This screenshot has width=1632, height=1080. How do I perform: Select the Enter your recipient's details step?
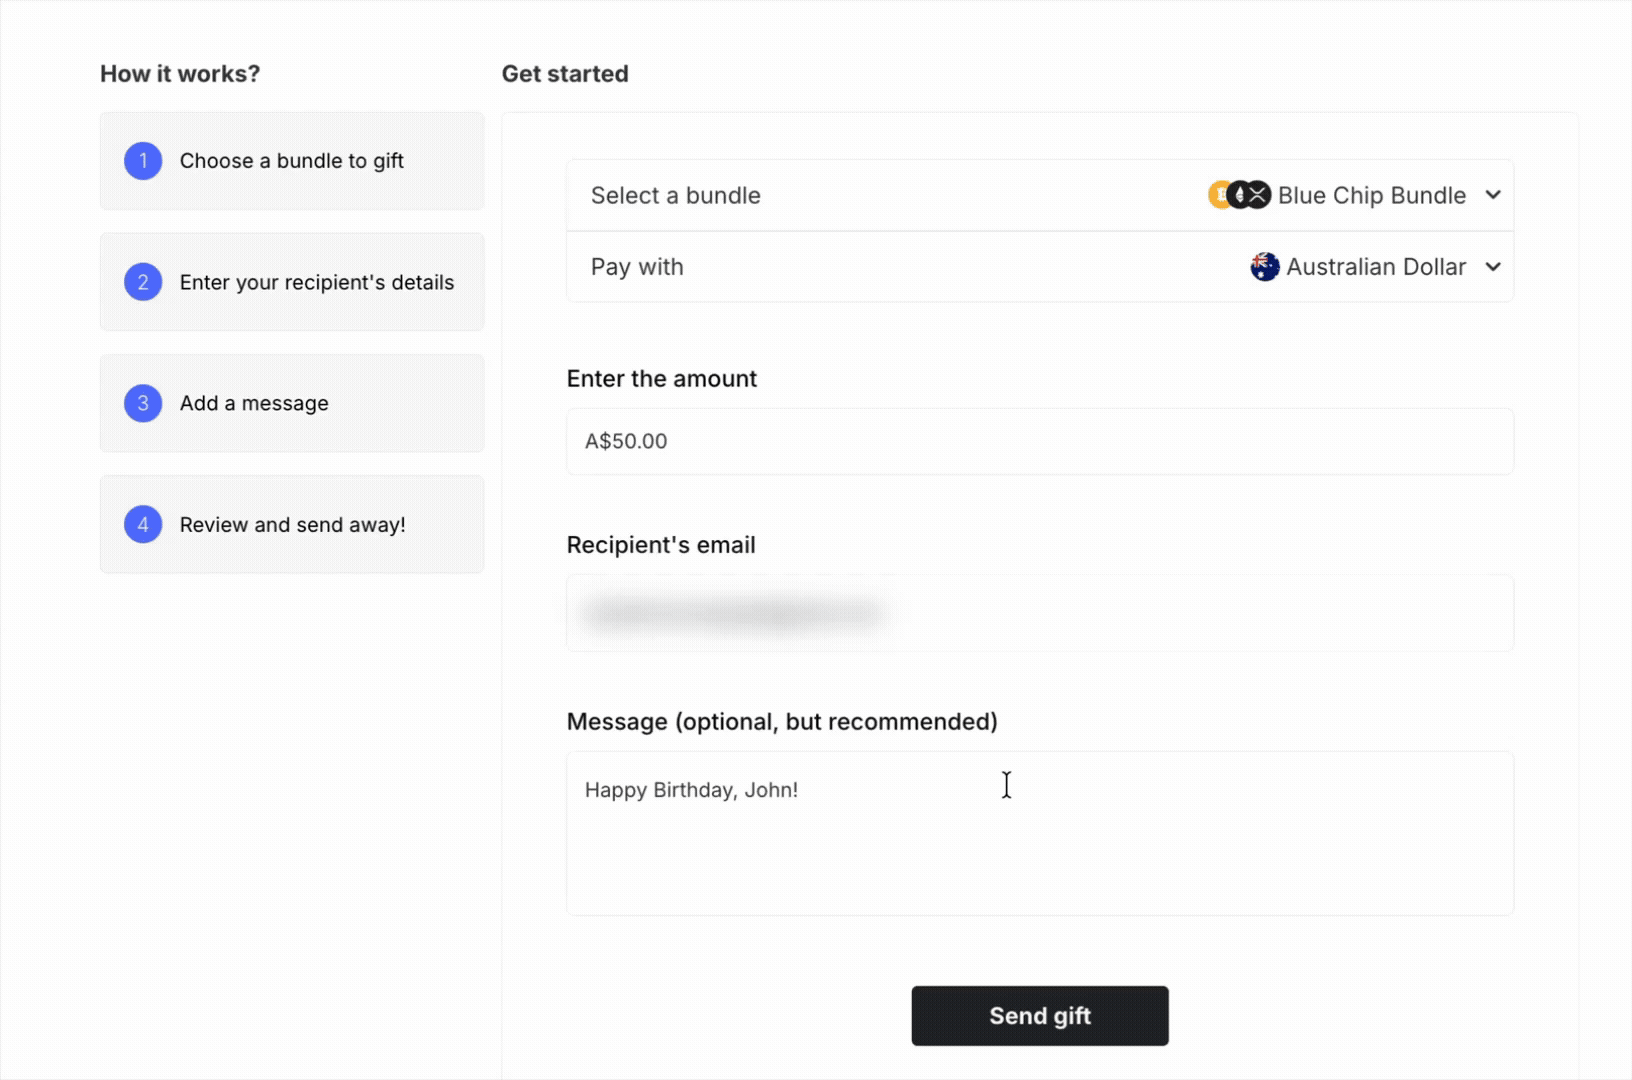point(292,282)
